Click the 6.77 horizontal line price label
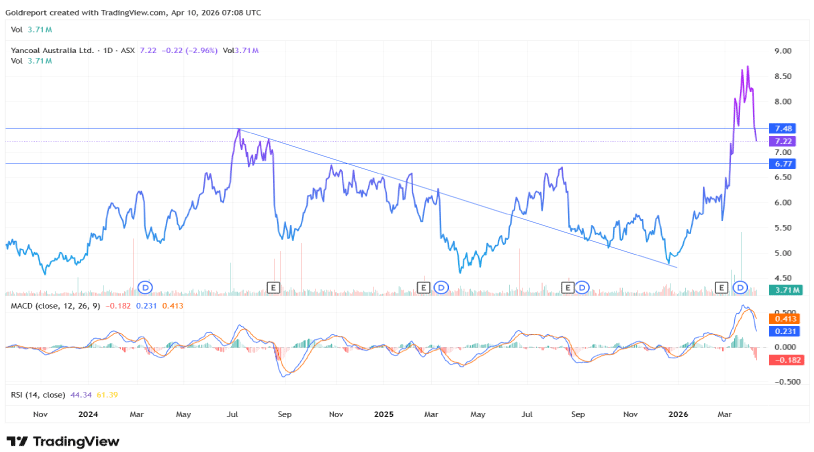 783,163
